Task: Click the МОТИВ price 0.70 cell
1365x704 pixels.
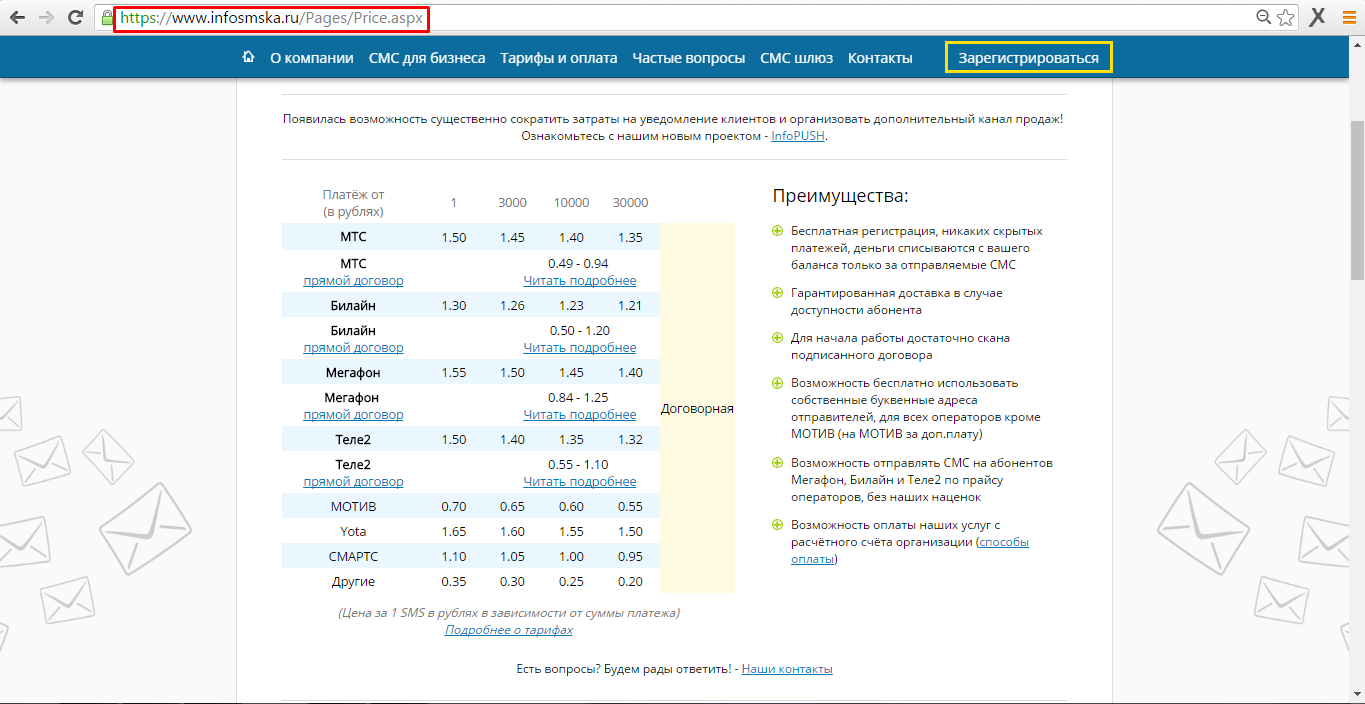Action: click(453, 506)
